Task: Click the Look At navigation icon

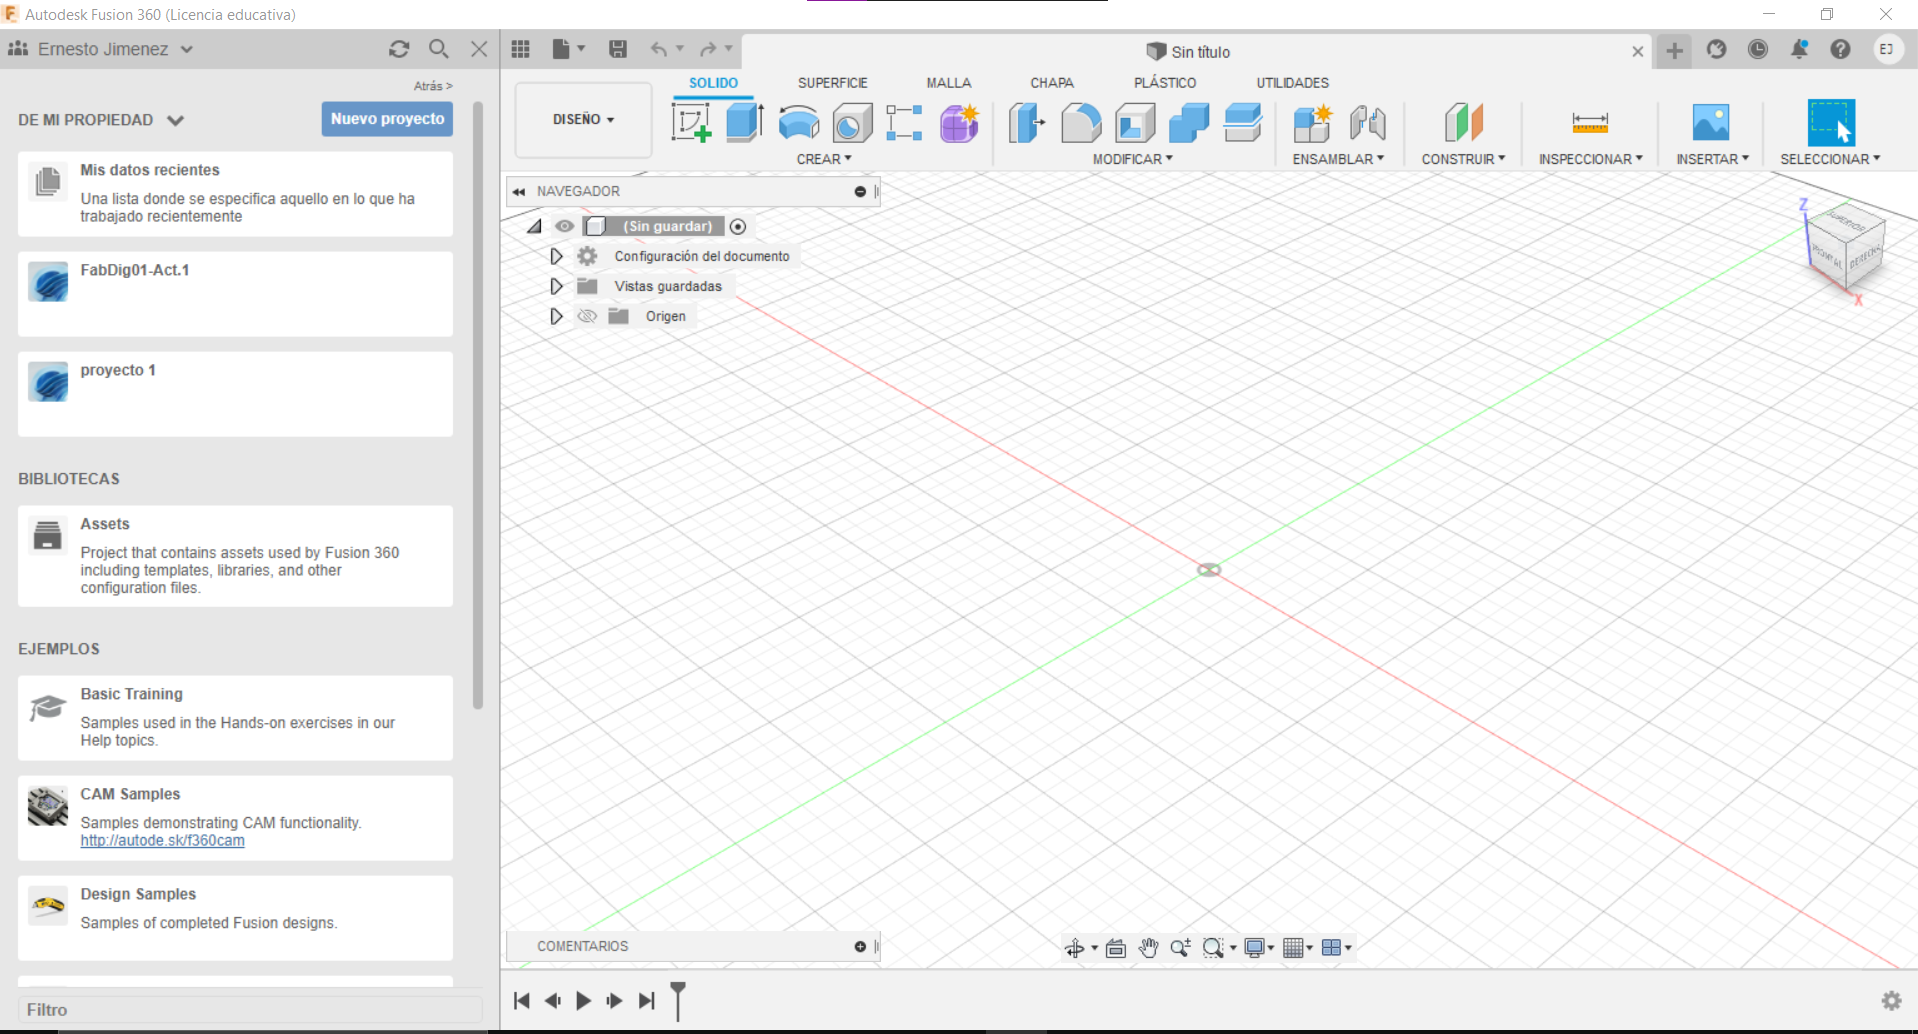Action: tap(1116, 948)
